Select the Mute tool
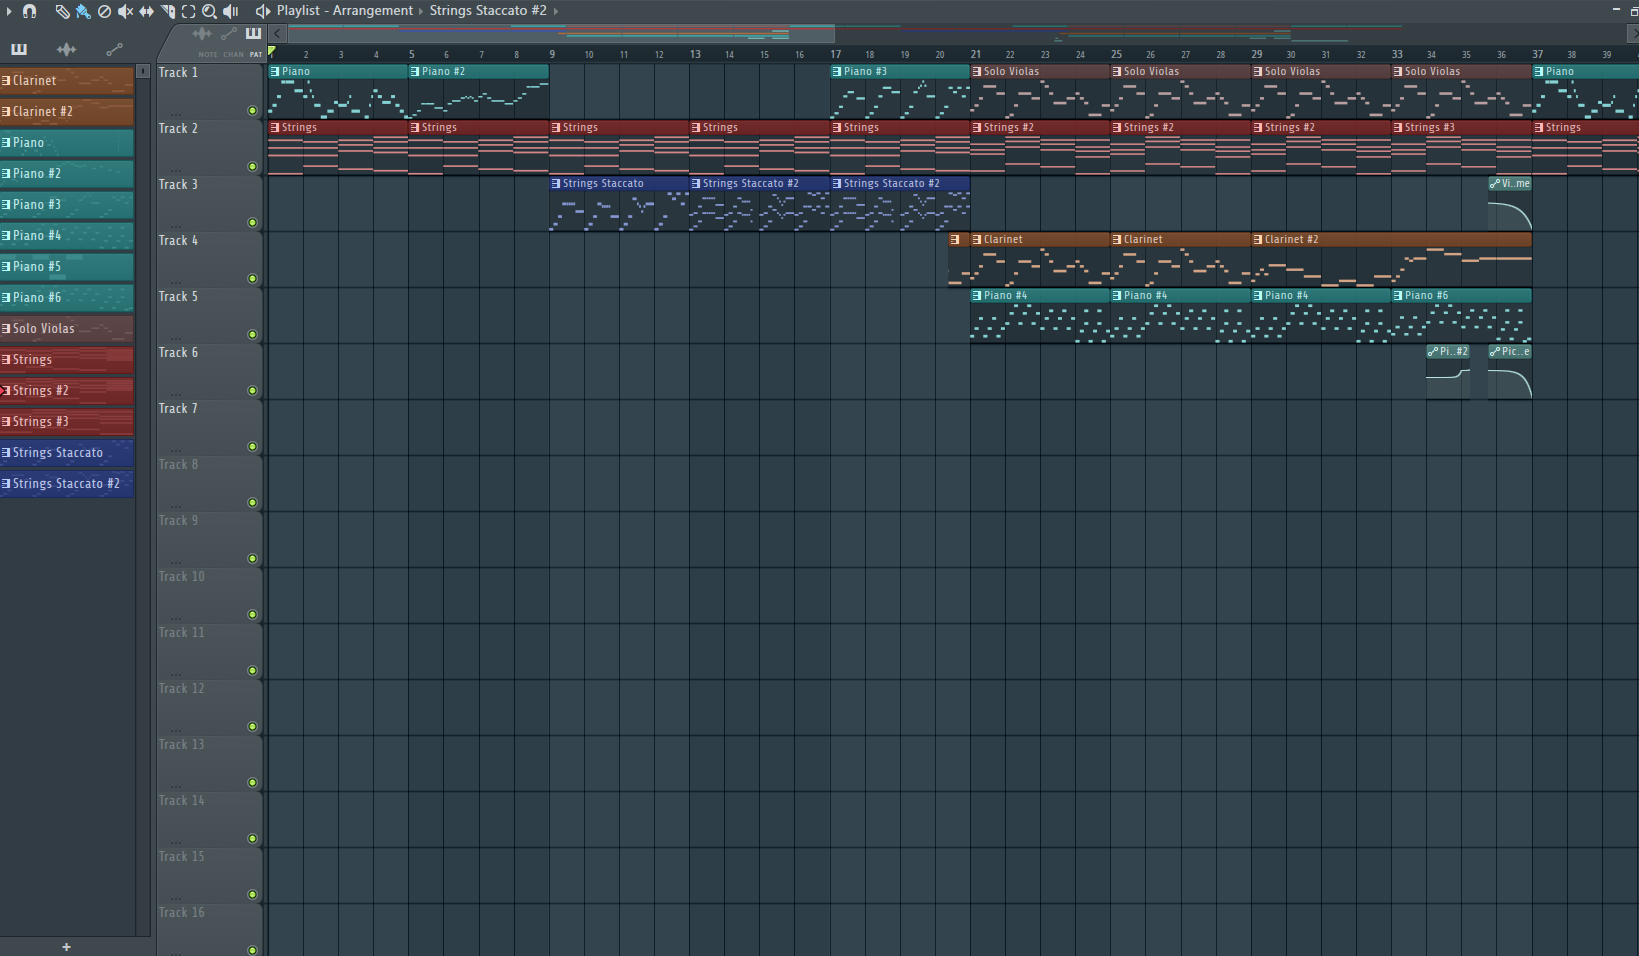 point(125,11)
